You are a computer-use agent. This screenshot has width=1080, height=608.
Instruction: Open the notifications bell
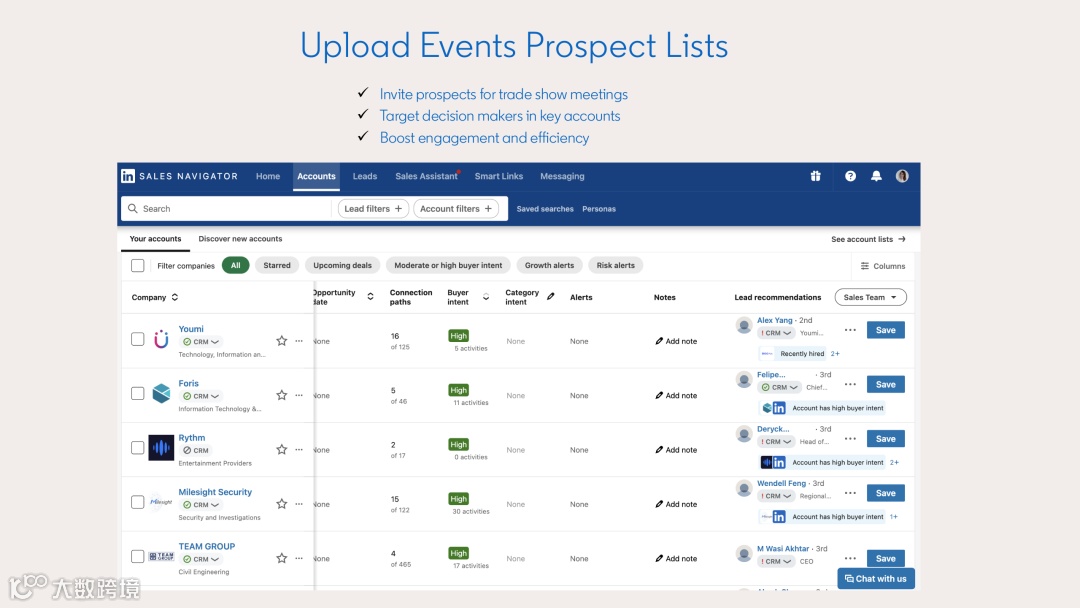point(876,176)
